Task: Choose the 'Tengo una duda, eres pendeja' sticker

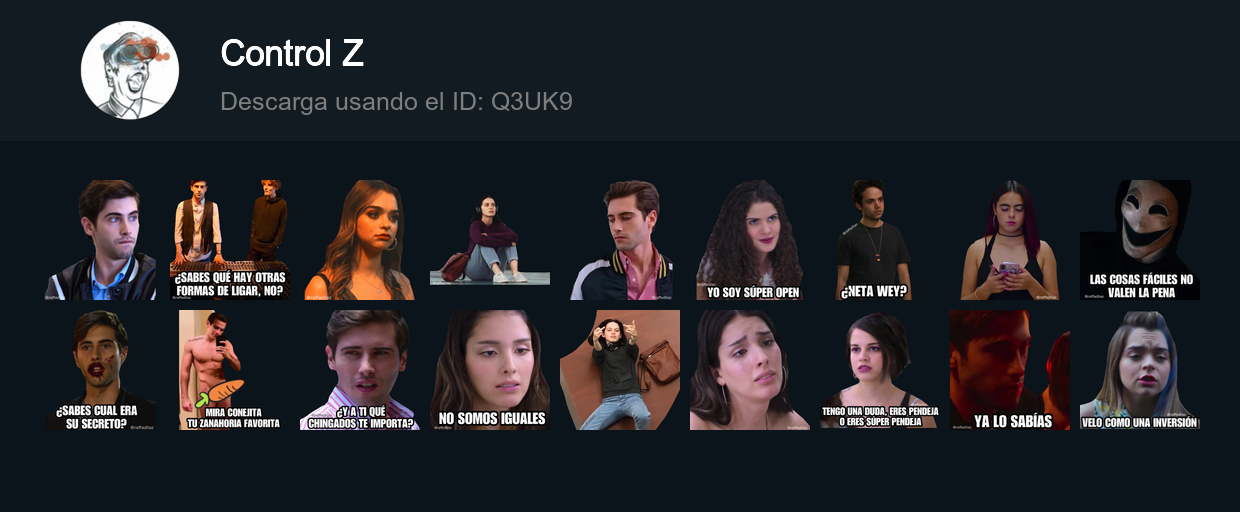Action: (880, 370)
